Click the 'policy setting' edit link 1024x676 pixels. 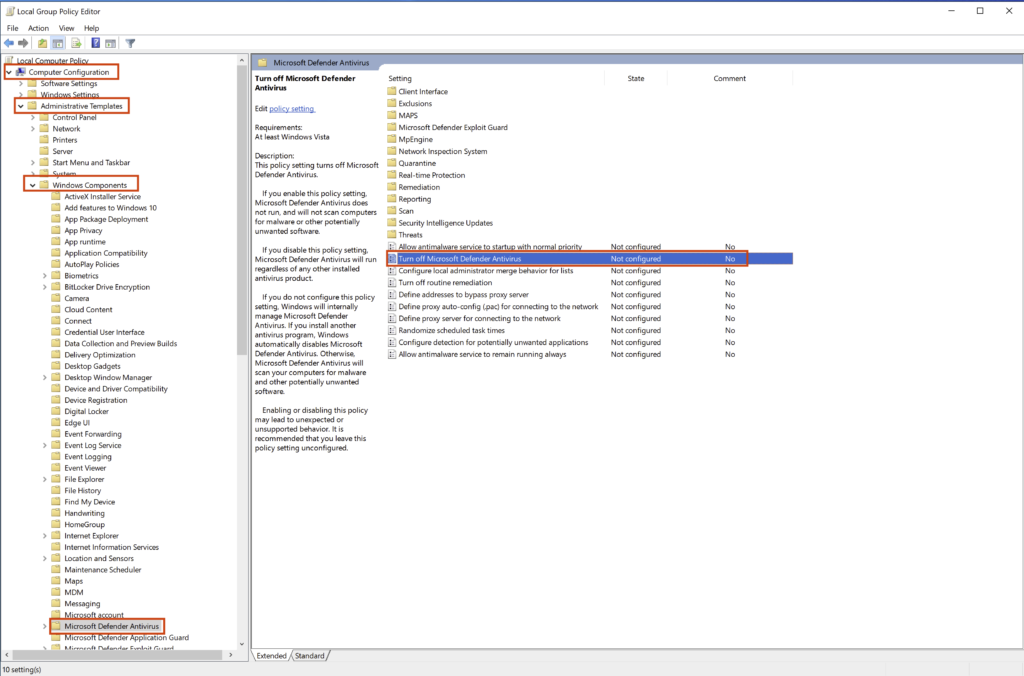292,108
